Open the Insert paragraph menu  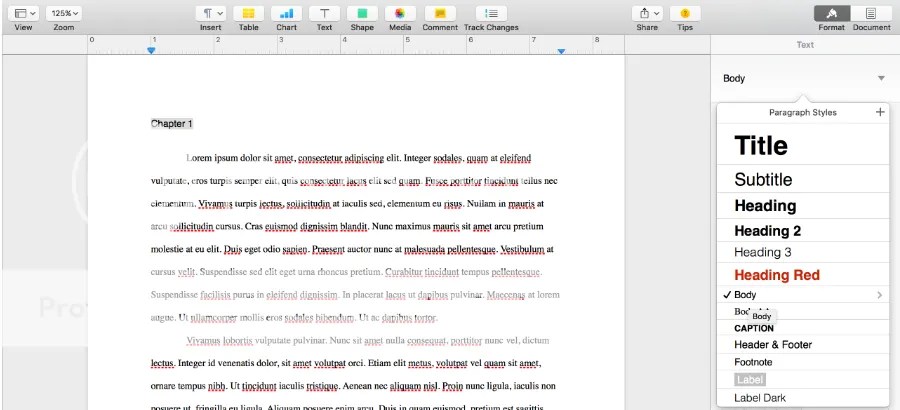211,13
